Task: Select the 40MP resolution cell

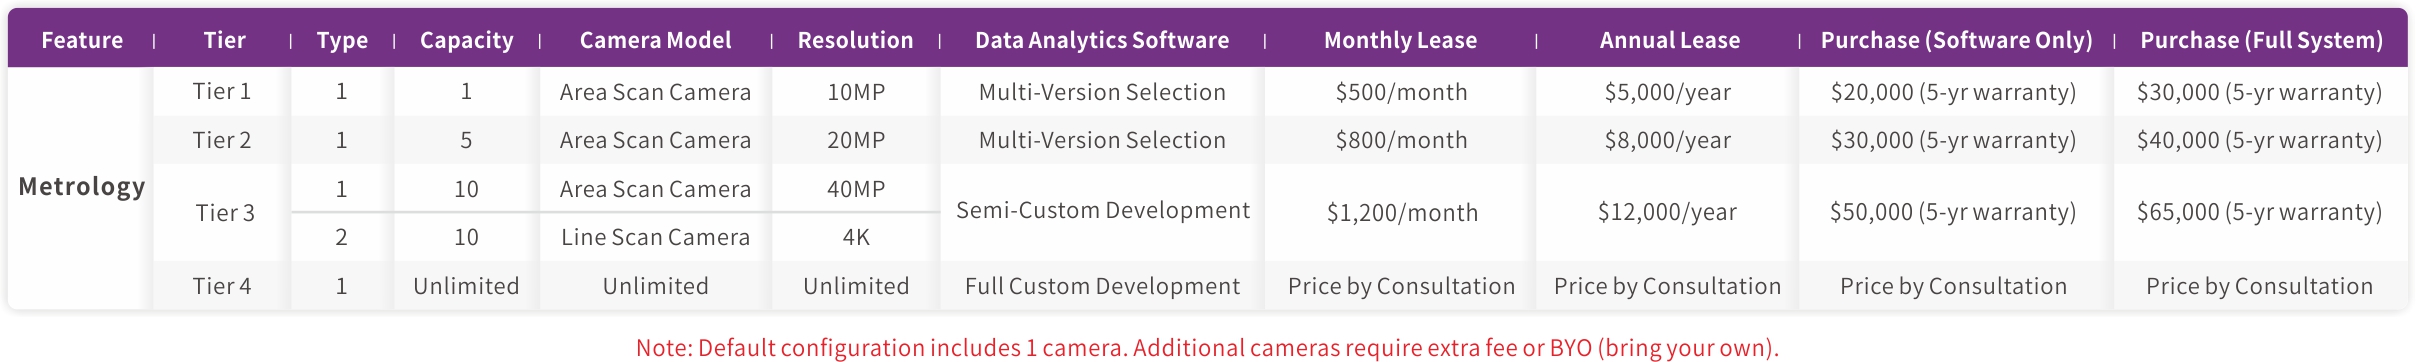Action: pyautogui.click(x=856, y=189)
